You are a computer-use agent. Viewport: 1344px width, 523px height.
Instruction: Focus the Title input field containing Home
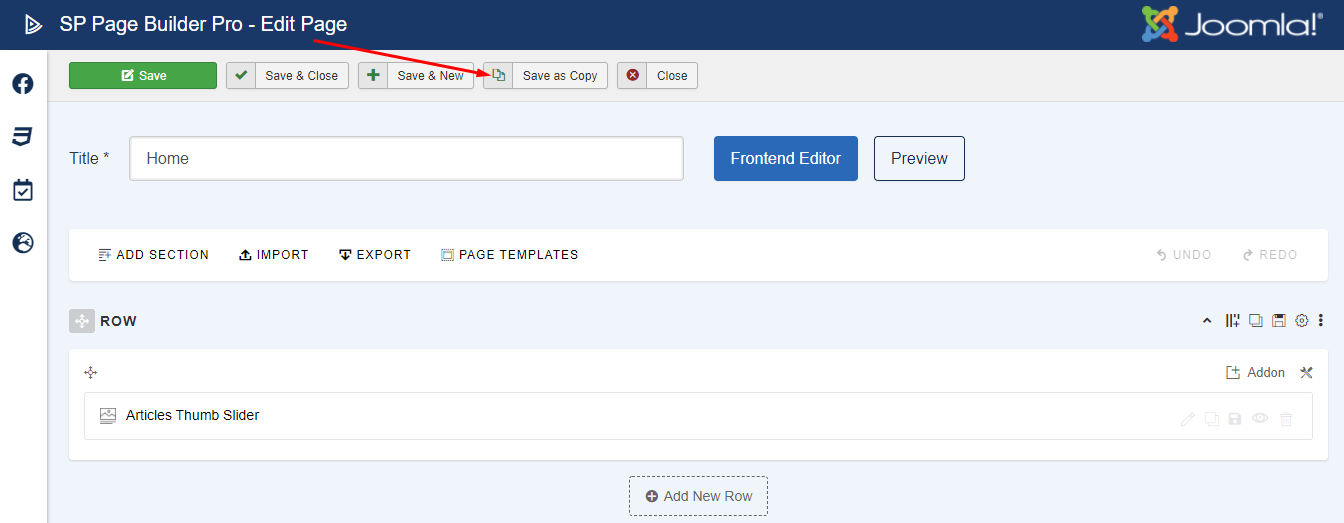pyautogui.click(x=406, y=158)
